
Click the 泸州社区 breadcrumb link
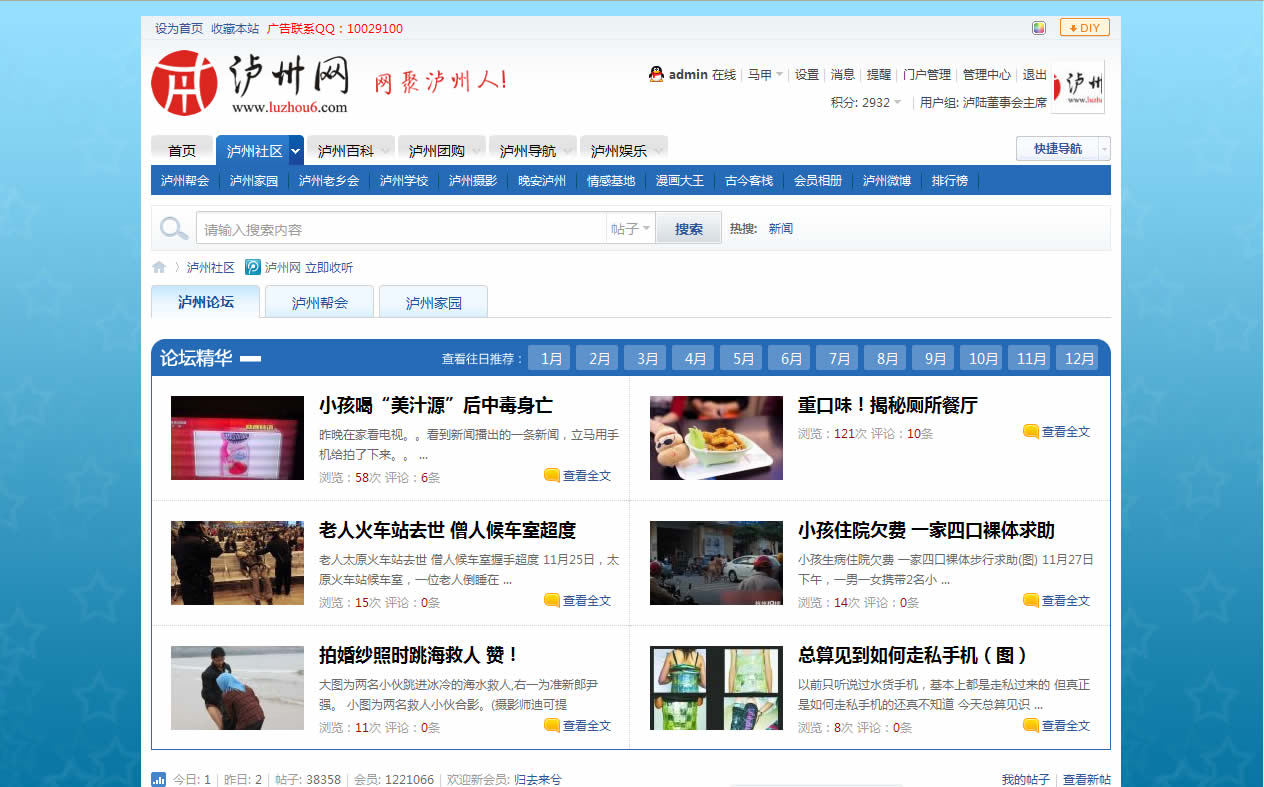[211, 268]
